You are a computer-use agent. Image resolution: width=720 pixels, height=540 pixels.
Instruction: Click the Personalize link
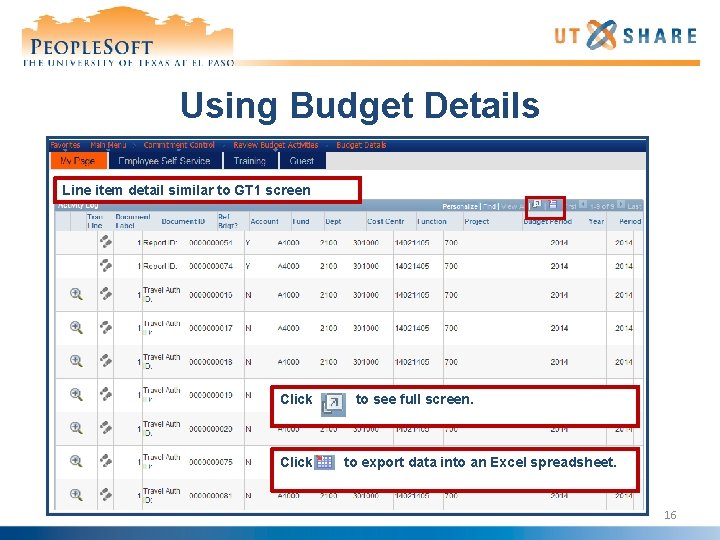click(x=460, y=207)
